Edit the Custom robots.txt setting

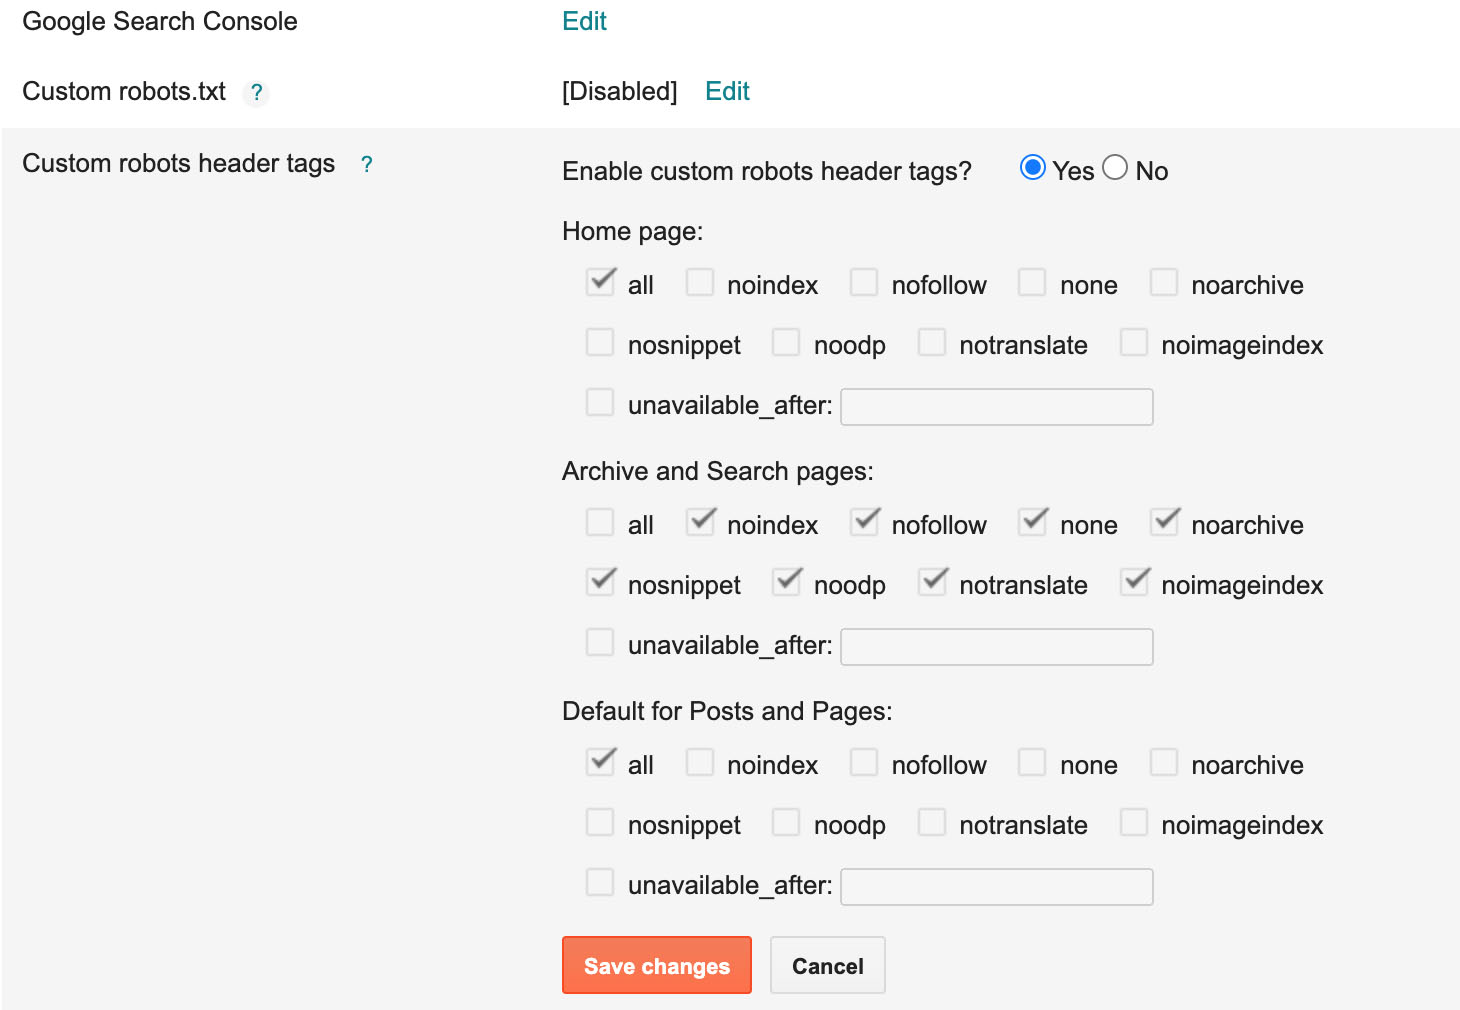[x=727, y=92]
